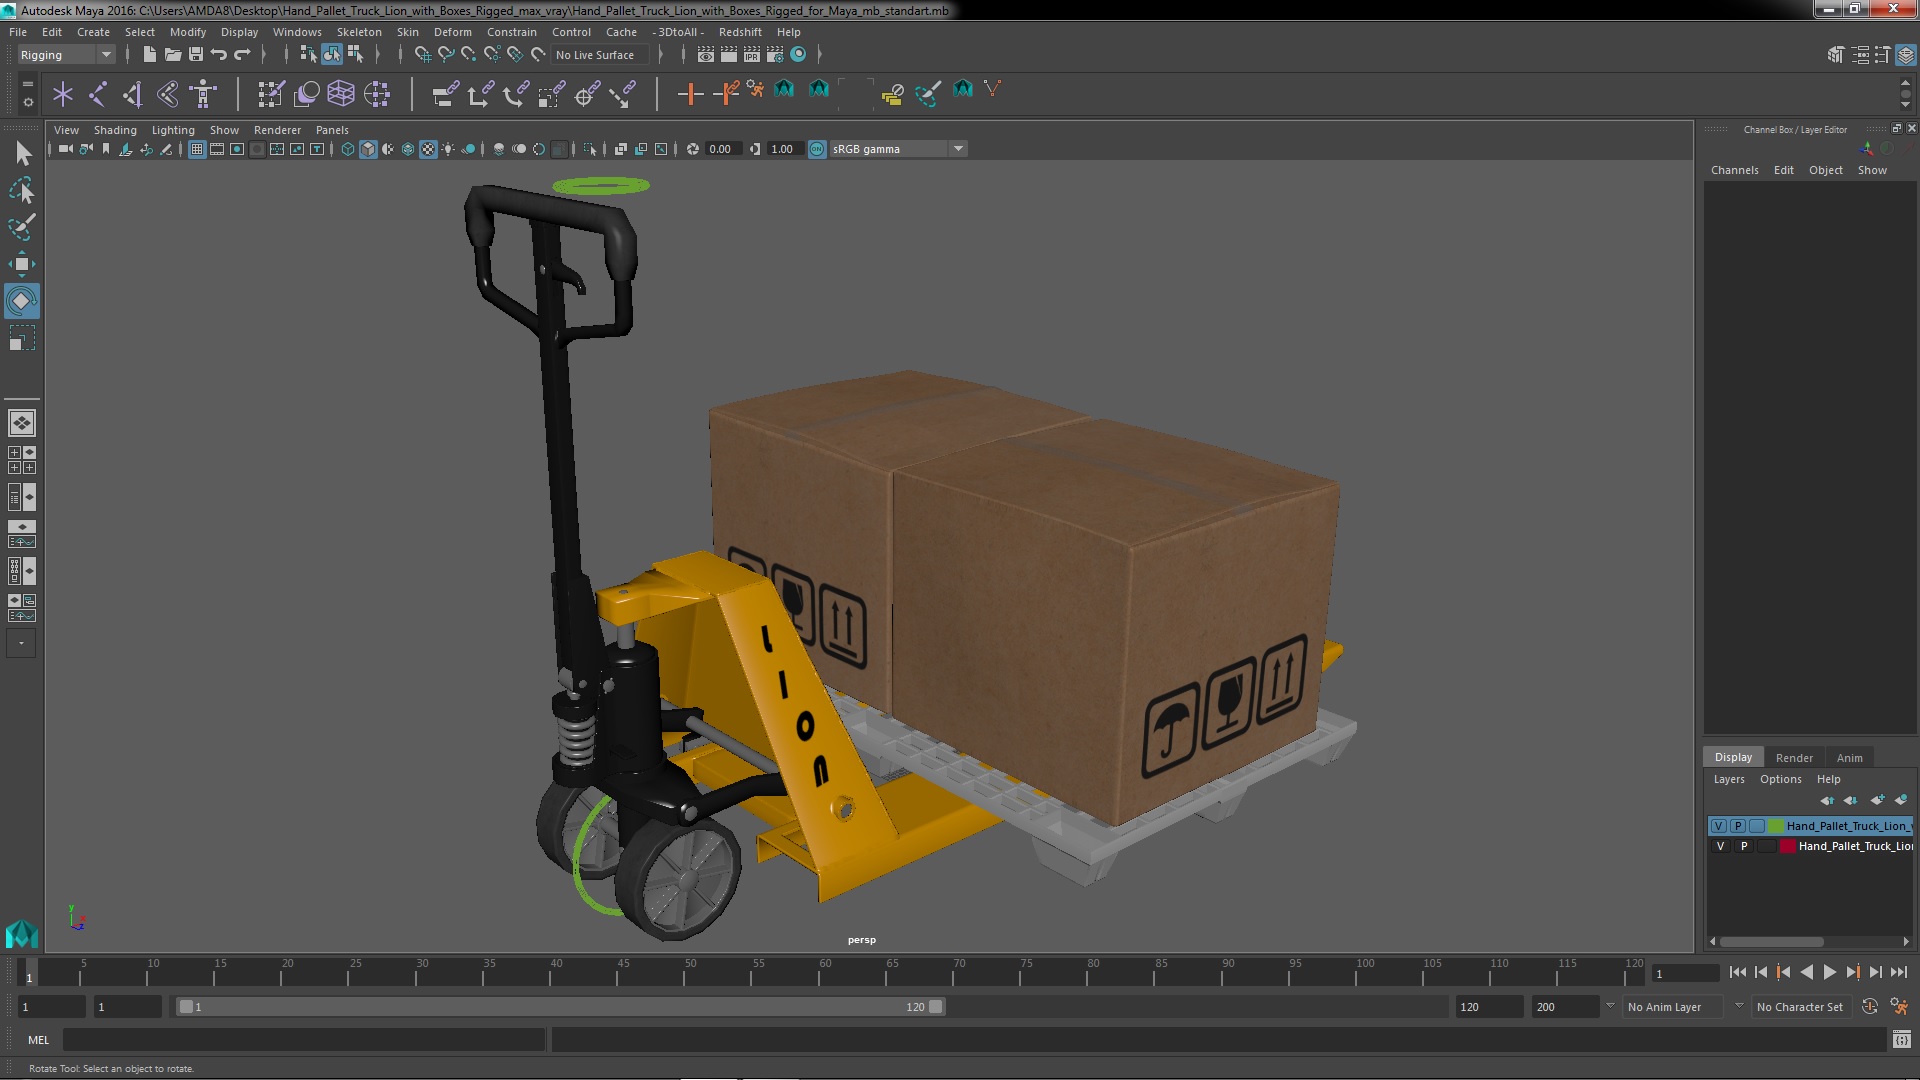
Task: Activate the Scale tool in toolbox
Action: pos(21,339)
